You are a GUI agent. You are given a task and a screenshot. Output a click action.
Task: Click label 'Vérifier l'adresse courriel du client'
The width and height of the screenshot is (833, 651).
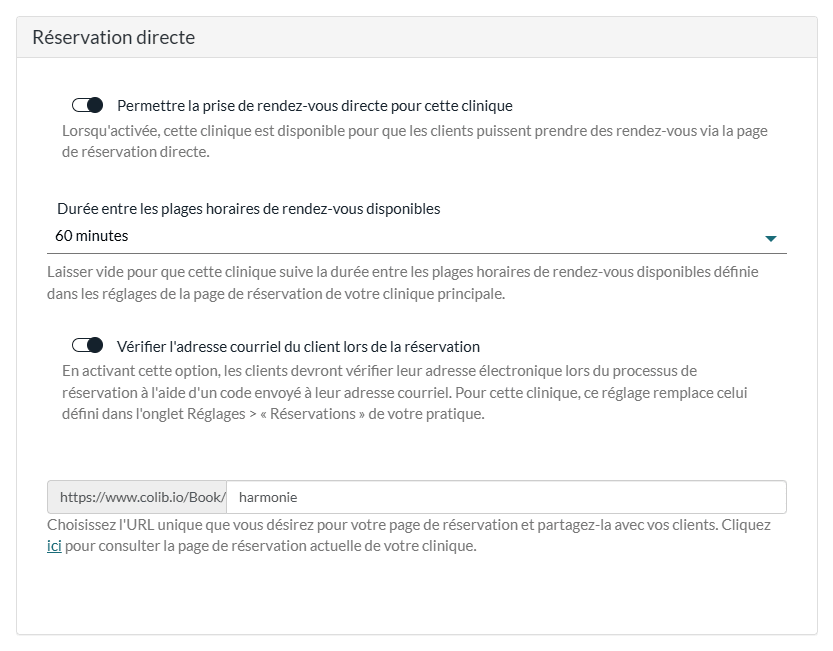click(x=298, y=346)
